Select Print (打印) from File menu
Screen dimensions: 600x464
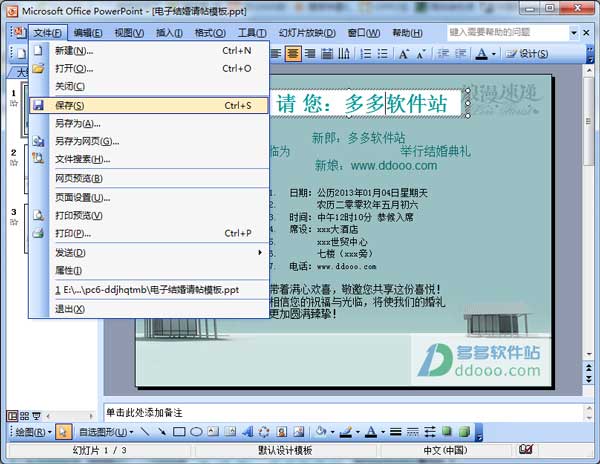(148, 233)
